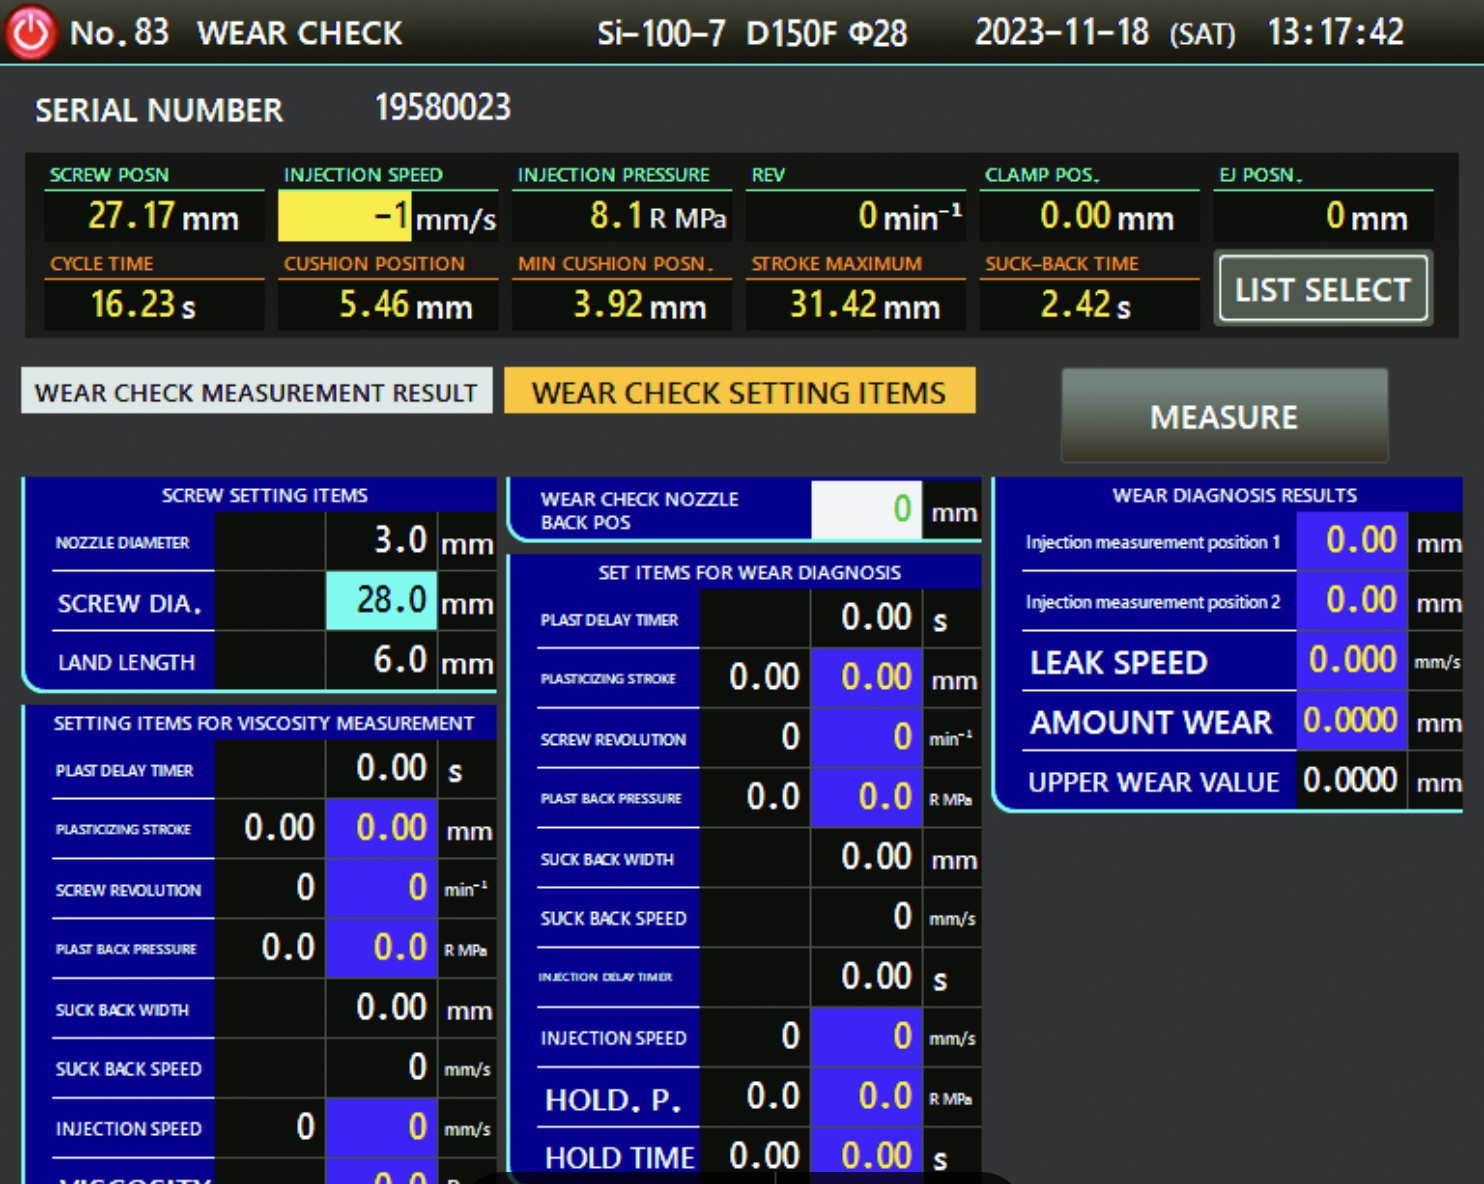The height and width of the screenshot is (1184, 1484).
Task: Change wear diagnosis Plast Back Pressure blue field
Action: tap(866, 798)
